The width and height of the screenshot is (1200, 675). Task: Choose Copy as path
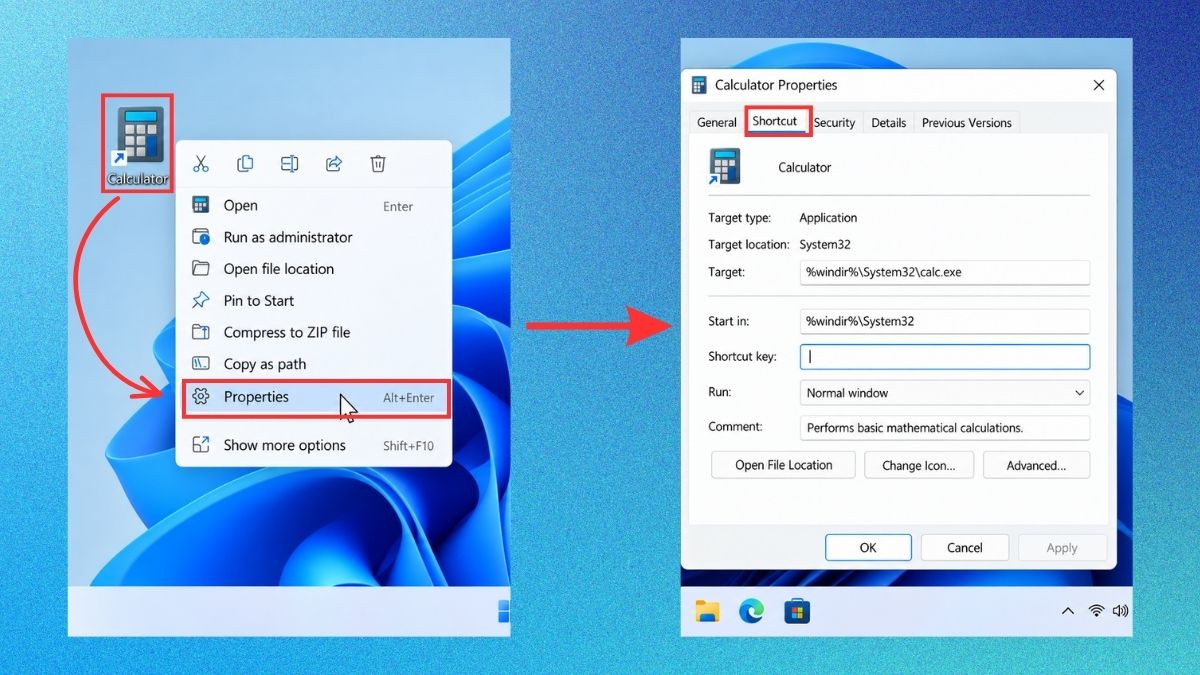[314, 365]
